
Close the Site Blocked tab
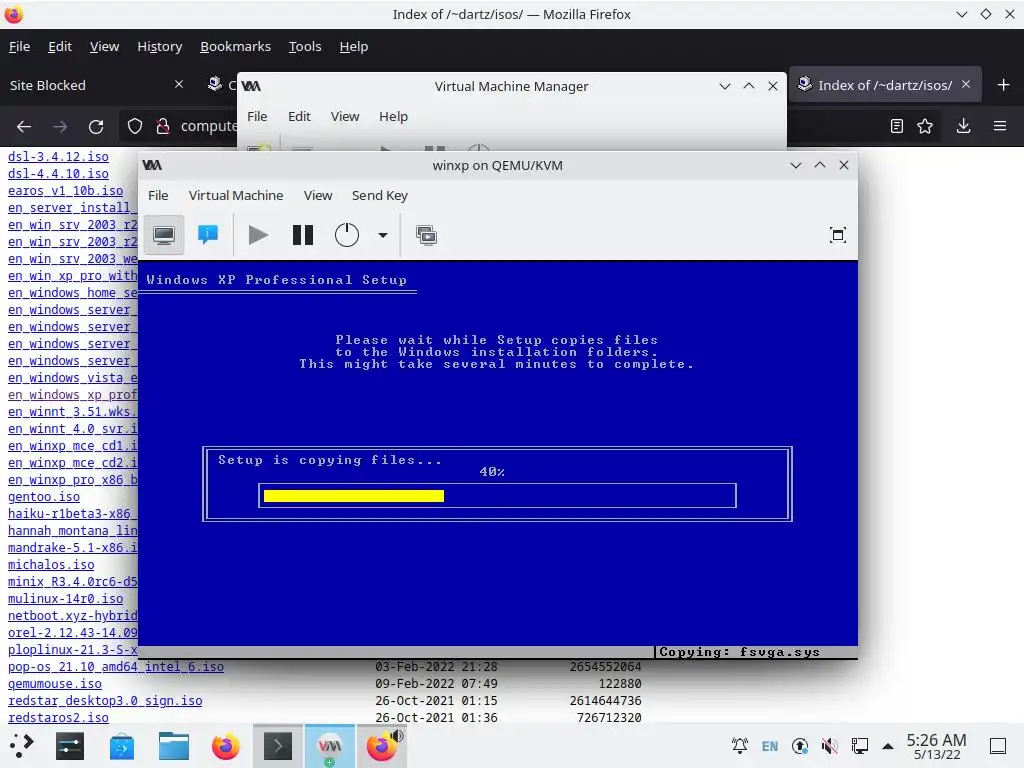click(x=179, y=84)
